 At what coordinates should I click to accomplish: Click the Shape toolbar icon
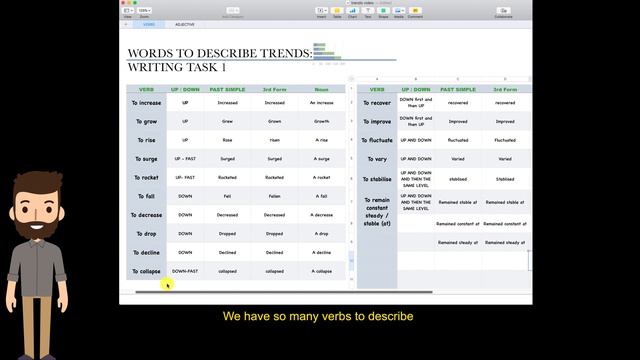click(x=383, y=11)
